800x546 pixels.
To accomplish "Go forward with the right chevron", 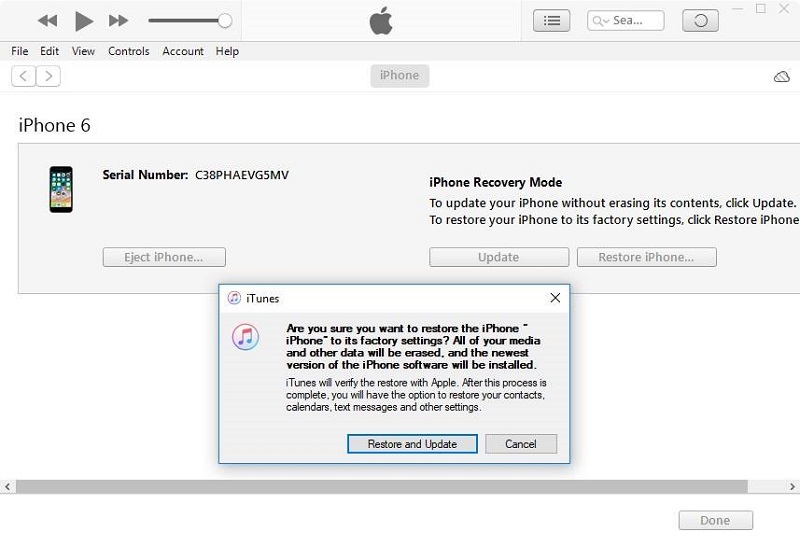I will tap(48, 76).
